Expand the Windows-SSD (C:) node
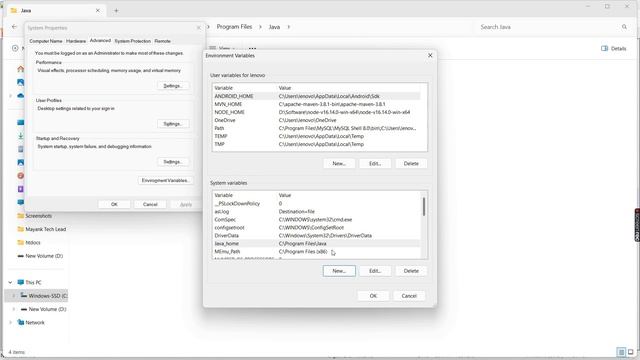 [13, 296]
